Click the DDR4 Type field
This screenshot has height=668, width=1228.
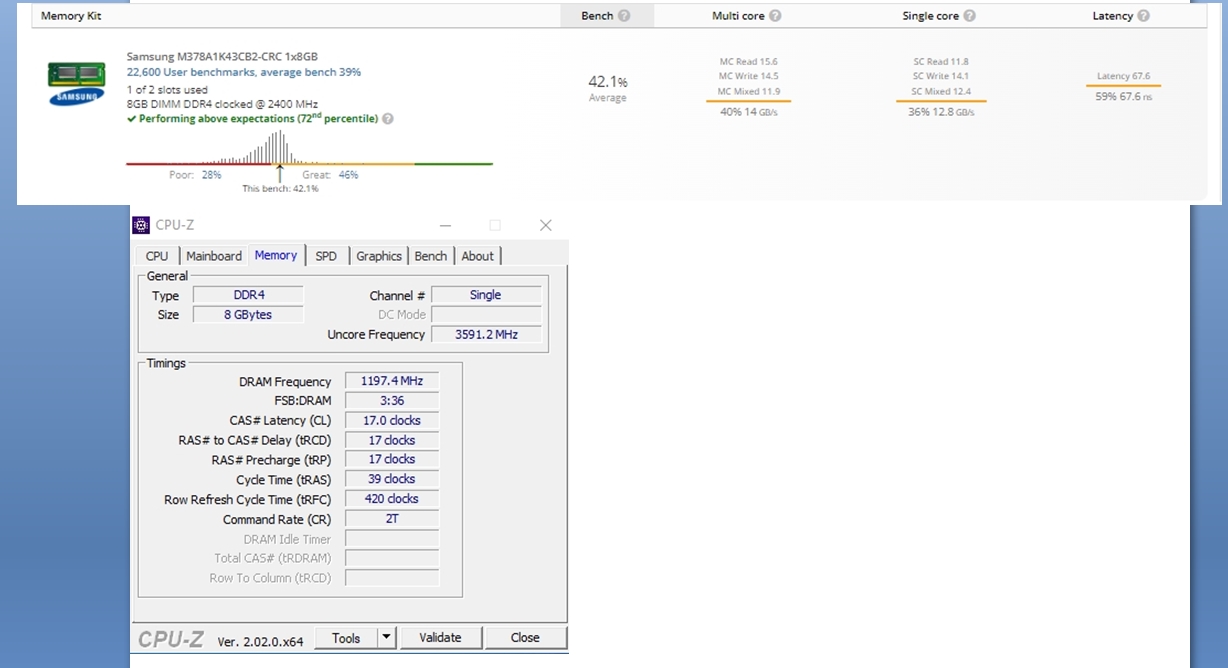coord(248,295)
